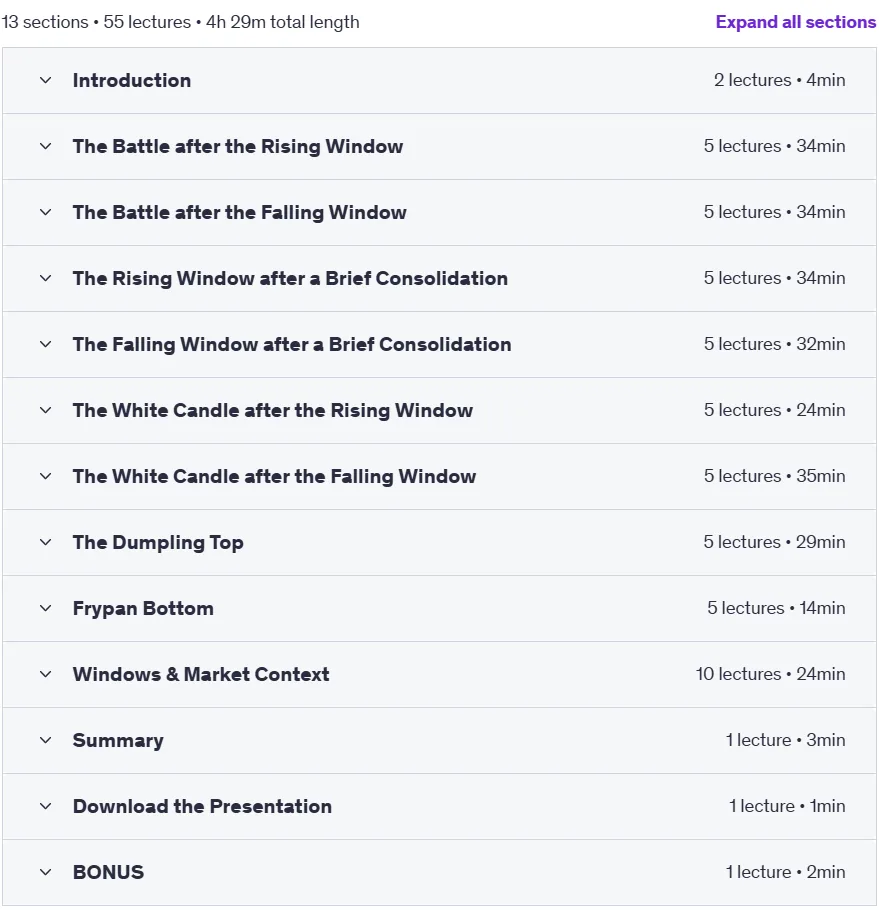Screen dimensions: 879x910
Task: Click the Windows & Market Context heading
Action: coord(201,674)
